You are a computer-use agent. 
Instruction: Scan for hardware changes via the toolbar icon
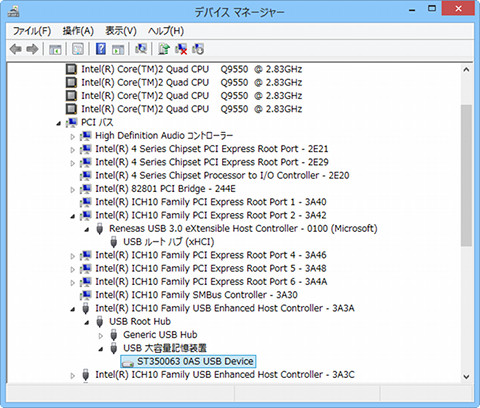point(141,49)
